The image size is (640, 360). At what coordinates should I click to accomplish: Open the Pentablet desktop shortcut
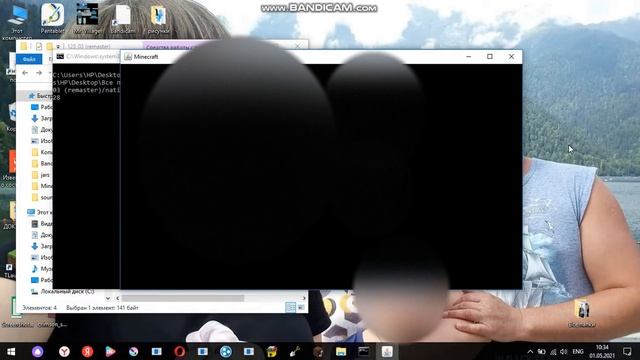tap(52, 18)
